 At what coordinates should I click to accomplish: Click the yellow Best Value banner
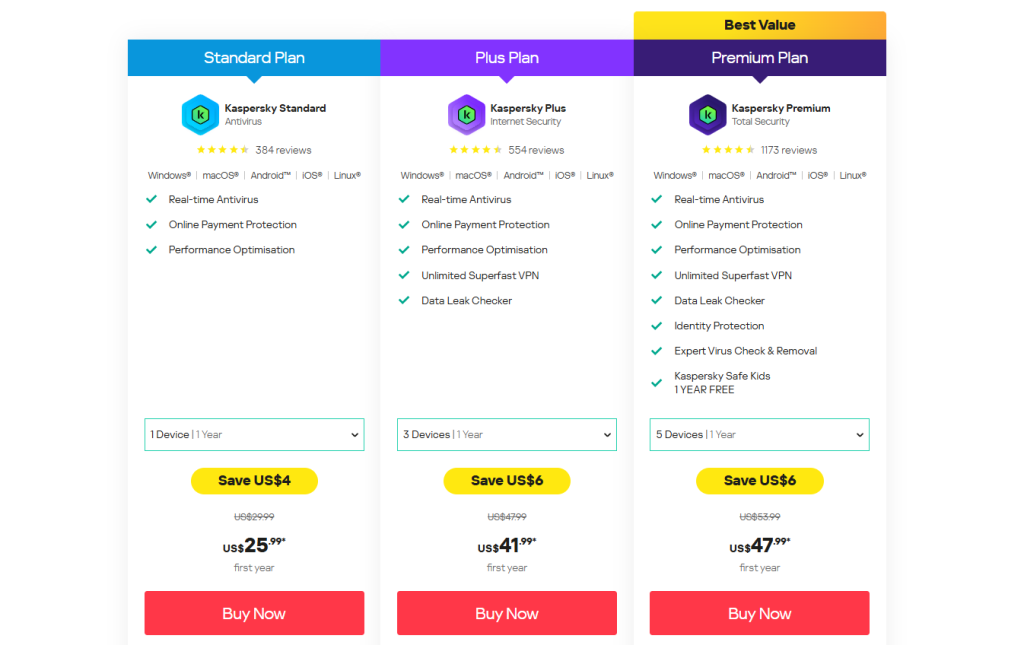(x=759, y=24)
